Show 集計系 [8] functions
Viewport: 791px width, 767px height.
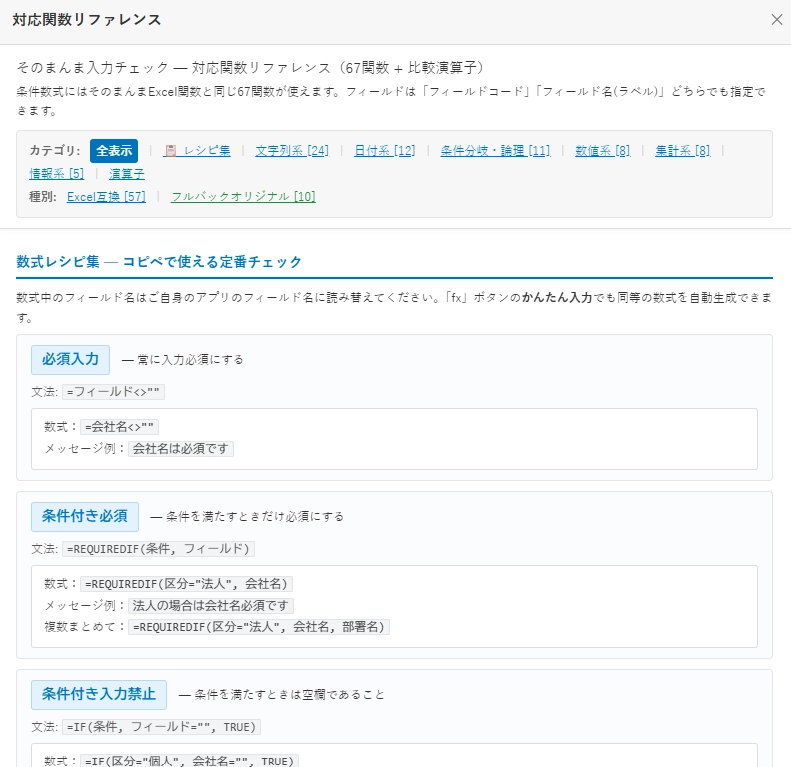click(x=683, y=150)
